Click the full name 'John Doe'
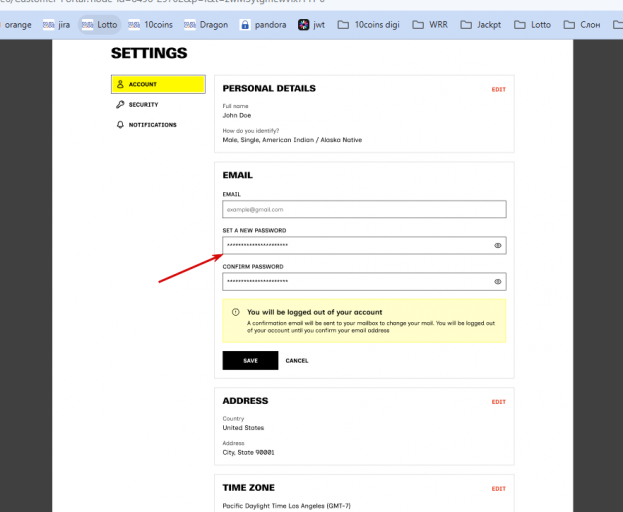Image resolution: width=623 pixels, height=512 pixels. pyautogui.click(x=237, y=115)
